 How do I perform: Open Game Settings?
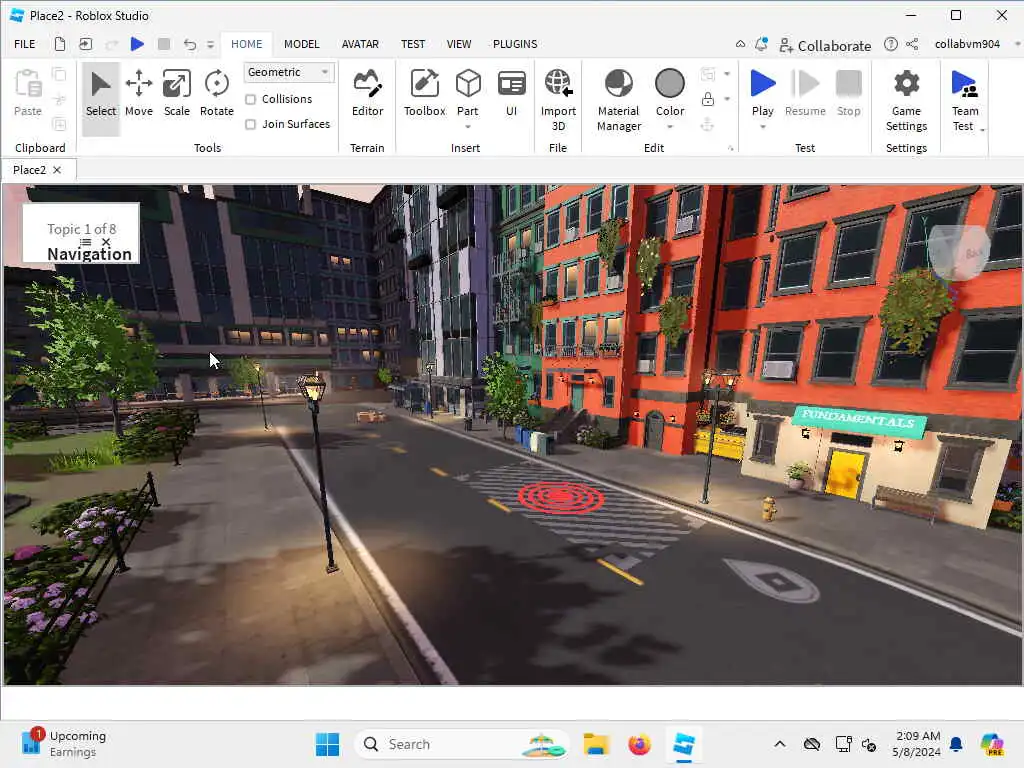906,100
